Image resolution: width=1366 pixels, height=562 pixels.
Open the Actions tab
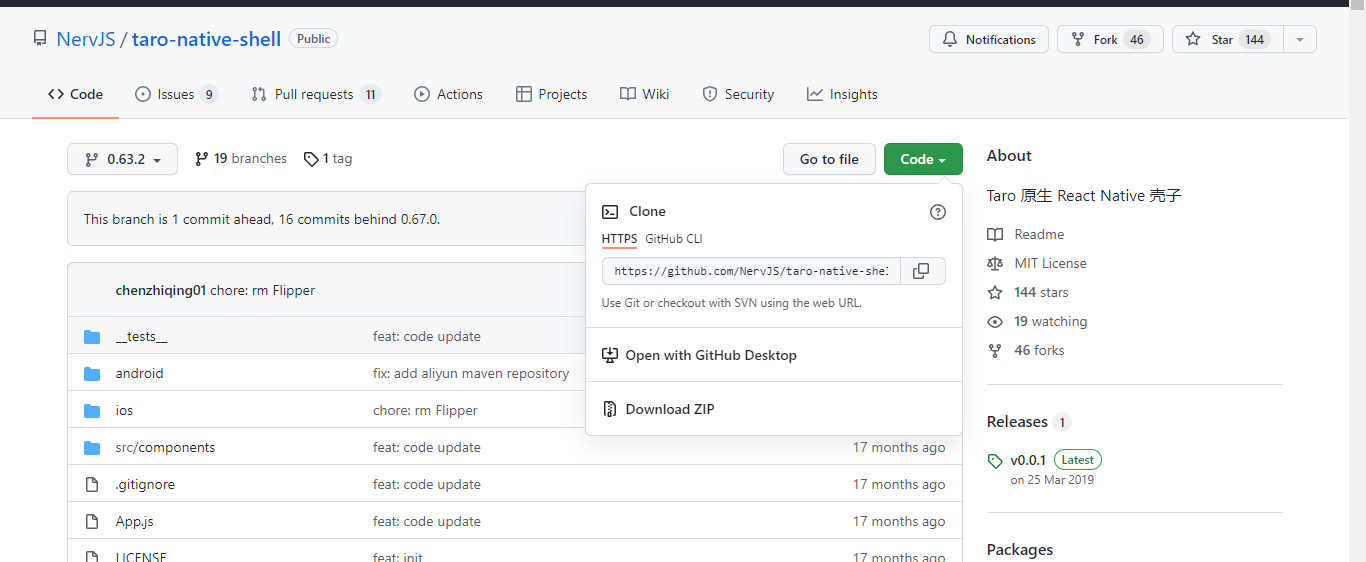click(x=449, y=94)
